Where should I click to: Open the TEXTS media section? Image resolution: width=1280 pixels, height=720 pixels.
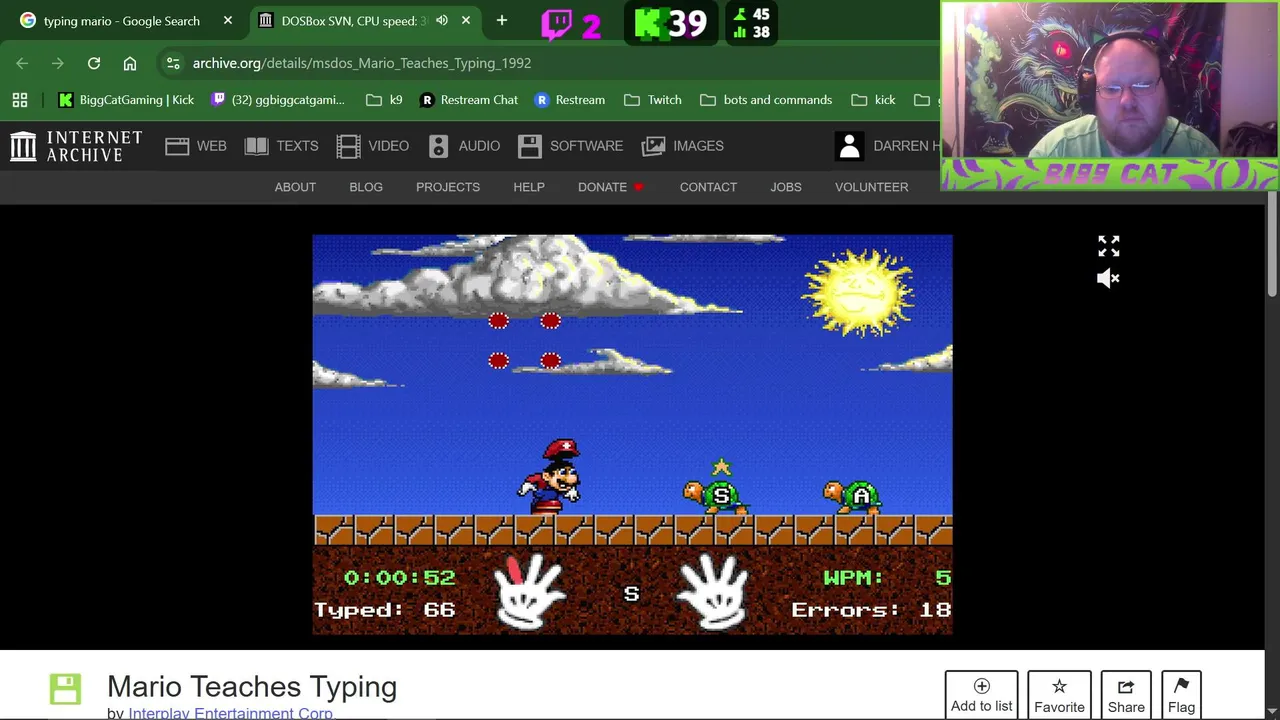[x=282, y=146]
